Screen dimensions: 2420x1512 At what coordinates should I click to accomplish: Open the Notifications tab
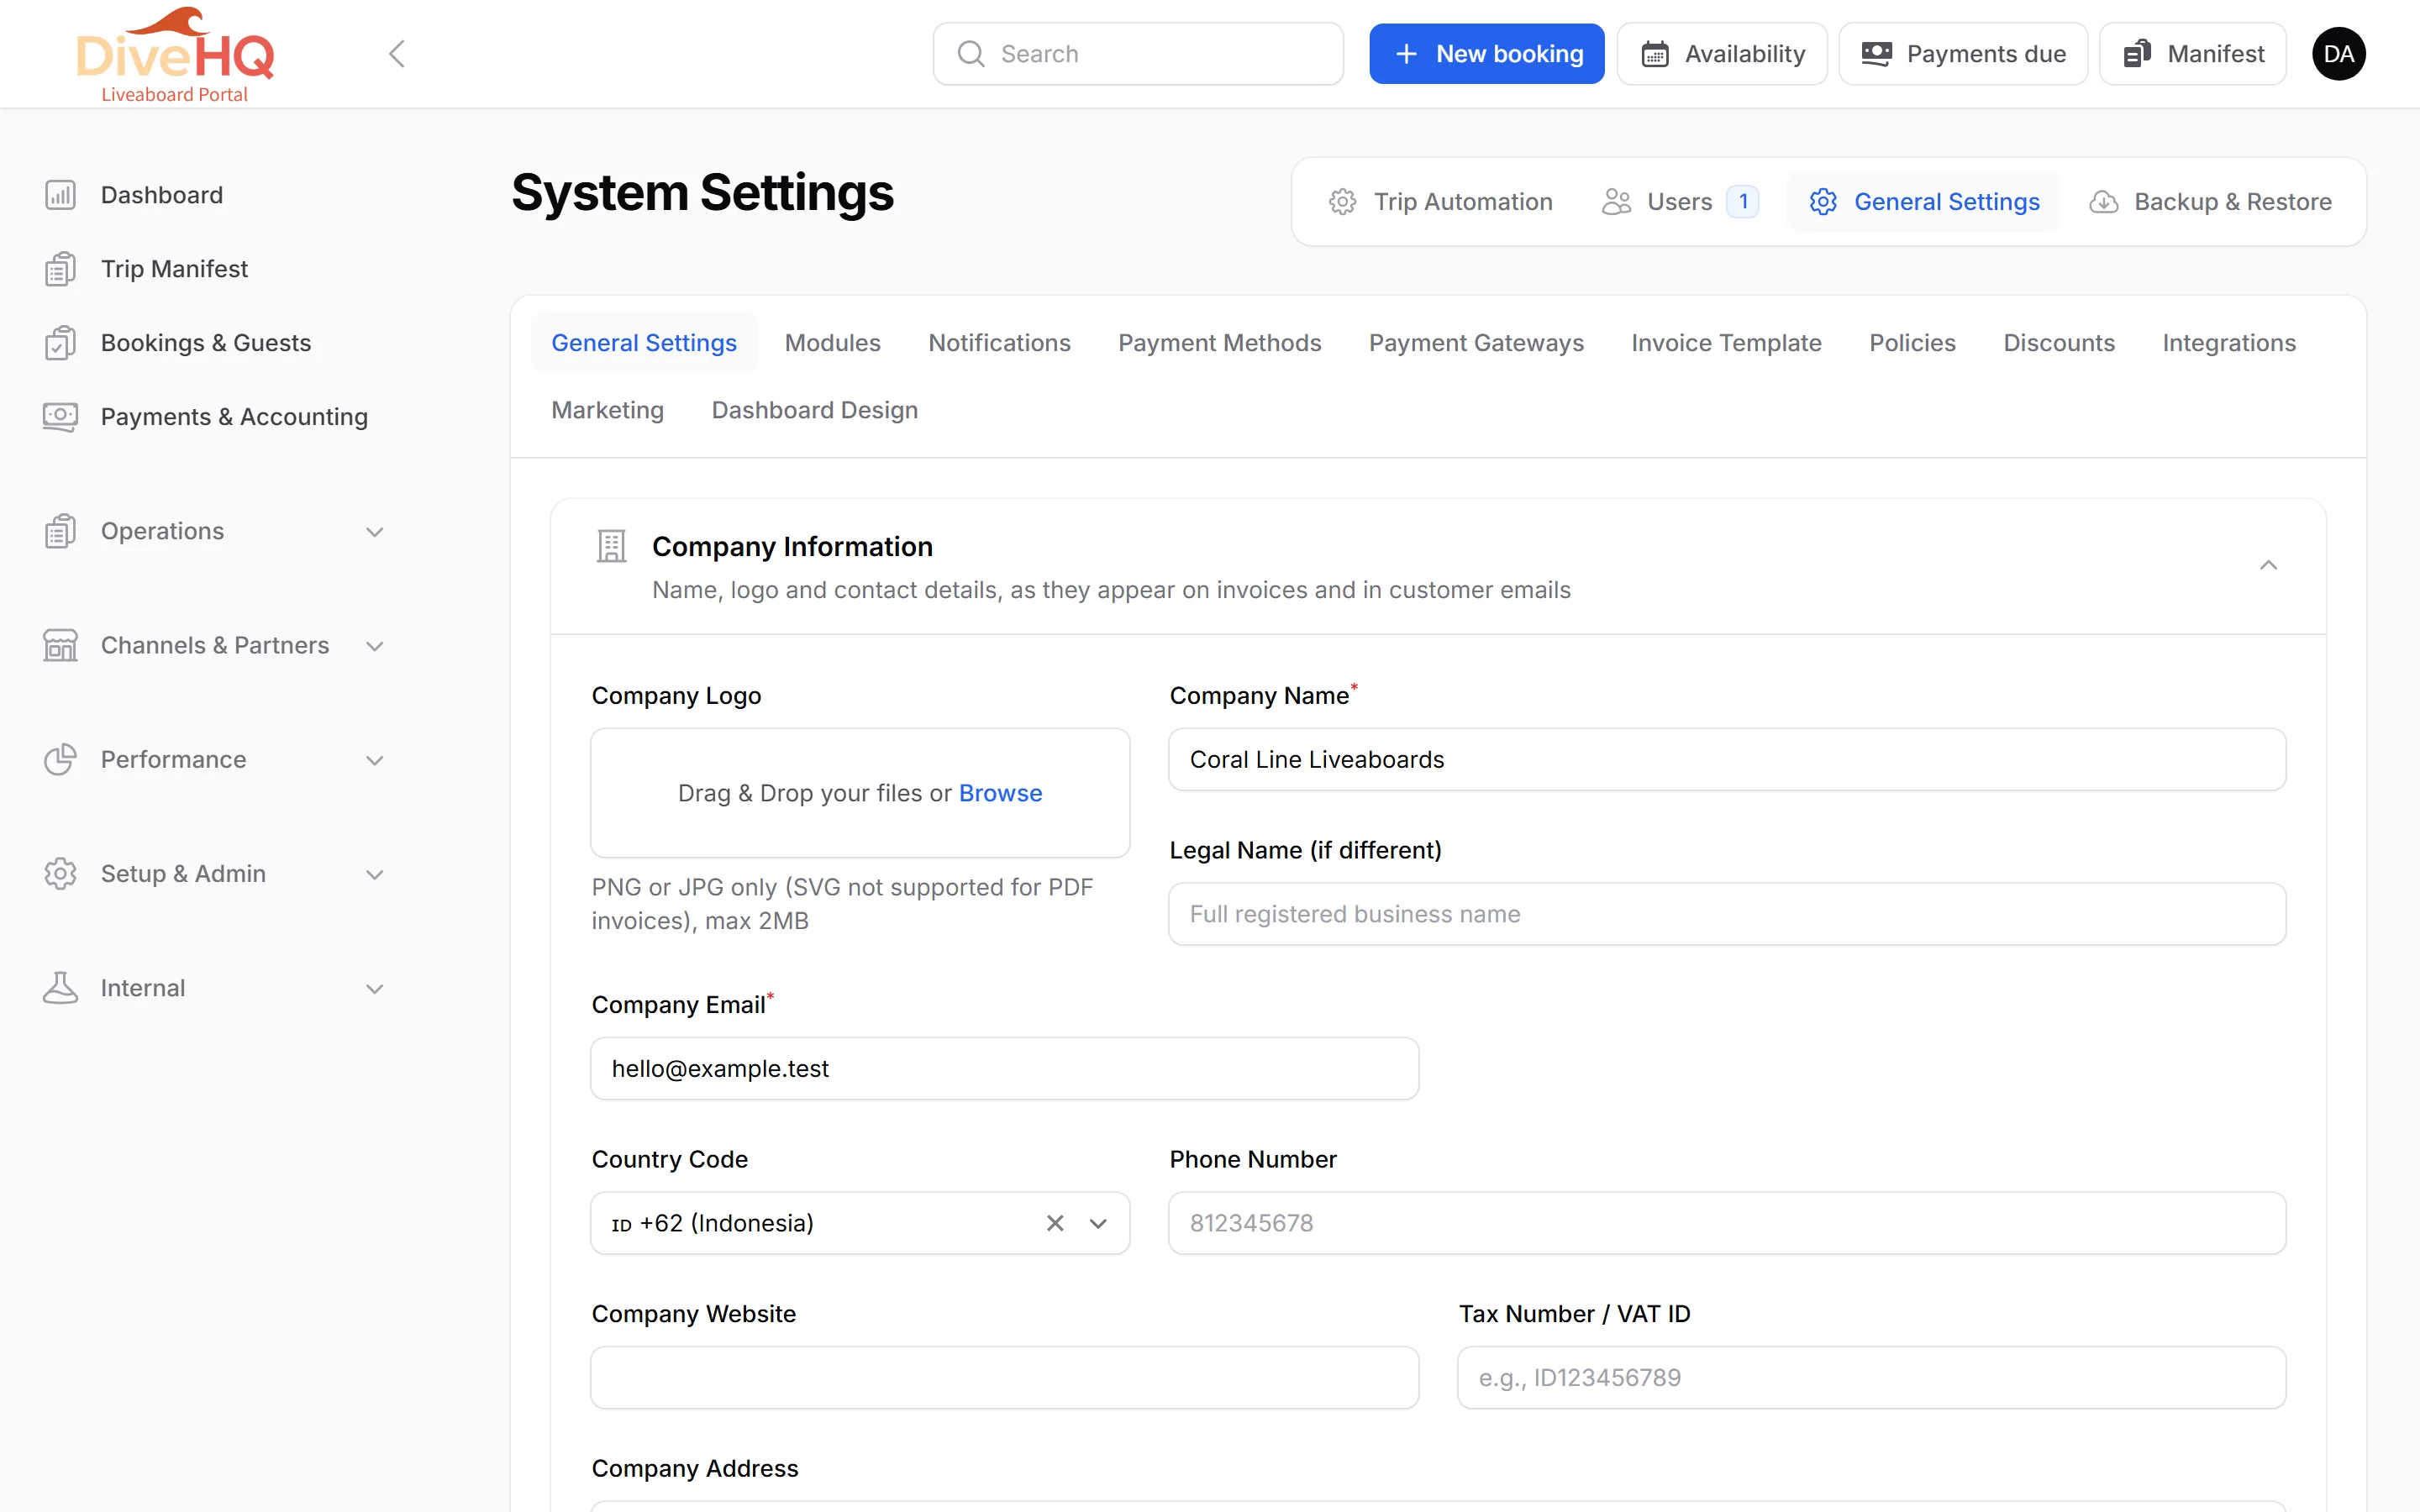click(999, 343)
